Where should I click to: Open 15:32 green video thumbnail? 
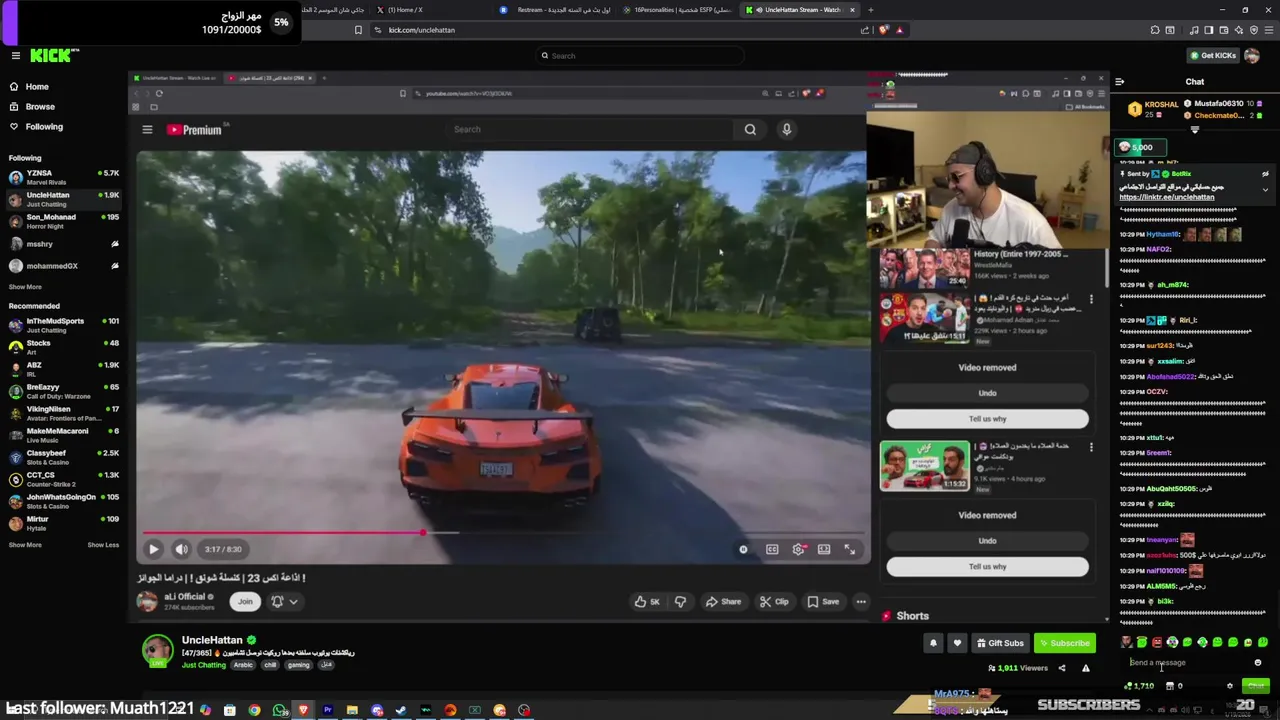[924, 466]
